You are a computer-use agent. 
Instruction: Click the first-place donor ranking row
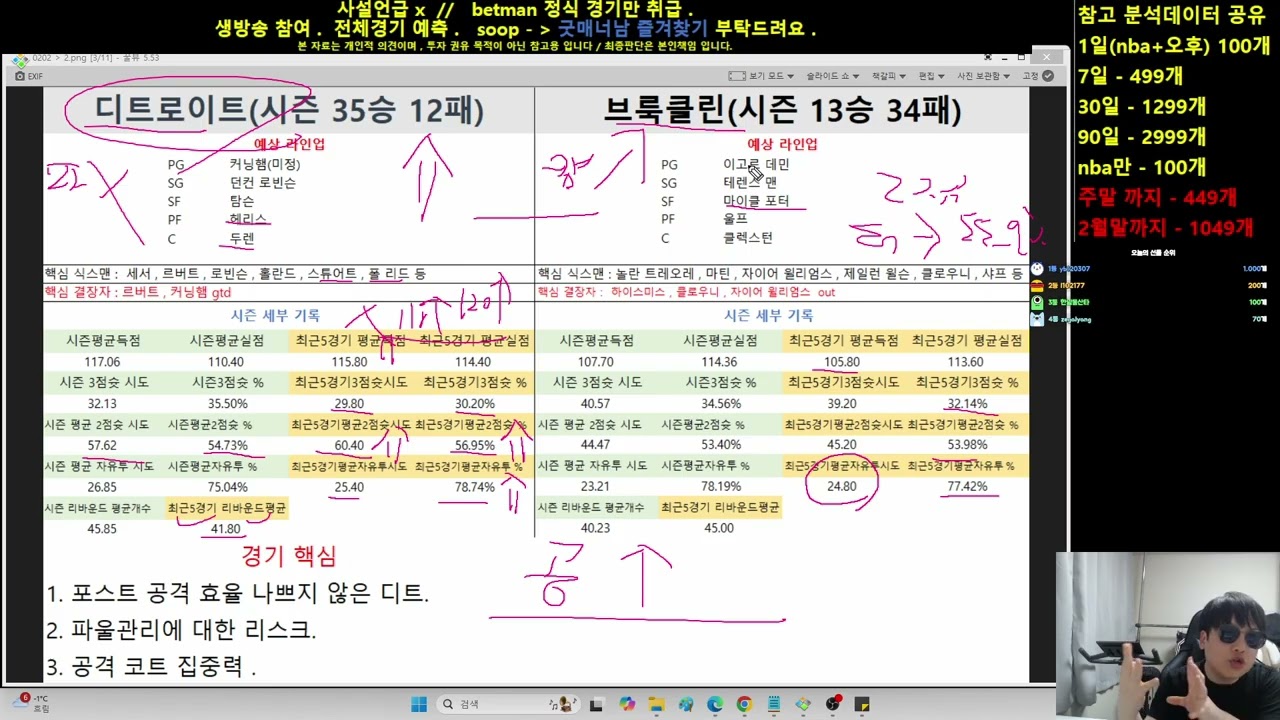point(1150,269)
